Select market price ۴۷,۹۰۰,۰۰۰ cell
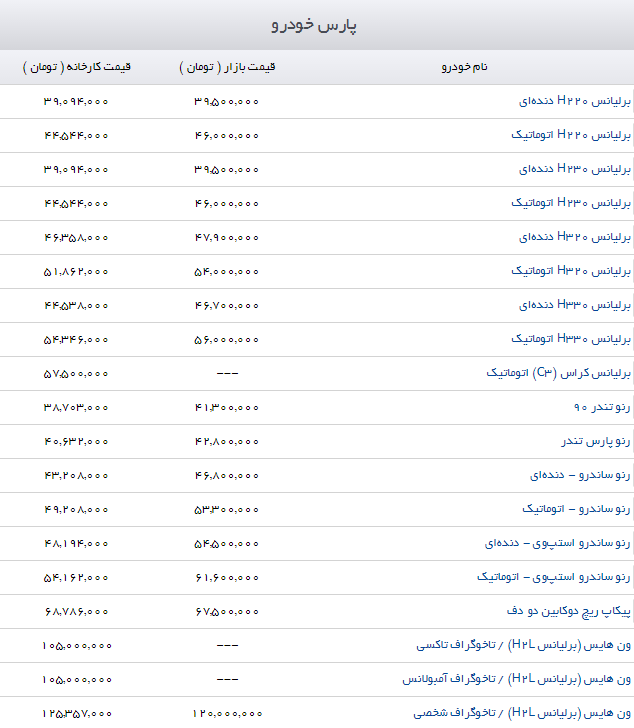 point(226,238)
